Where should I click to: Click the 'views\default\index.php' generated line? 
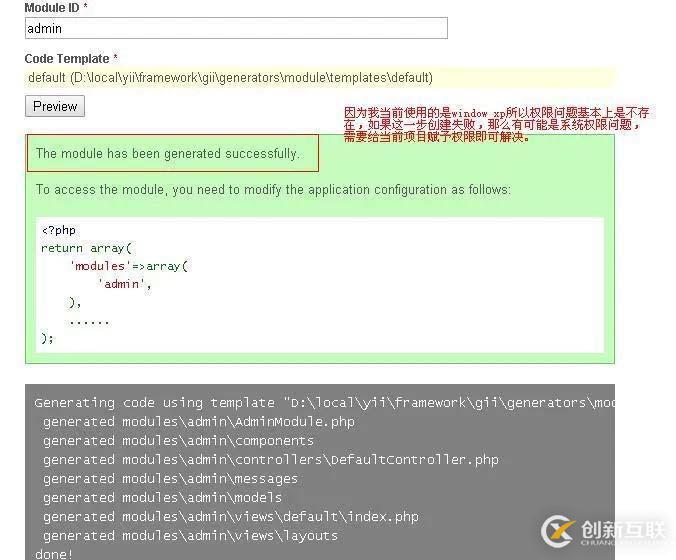[231, 516]
